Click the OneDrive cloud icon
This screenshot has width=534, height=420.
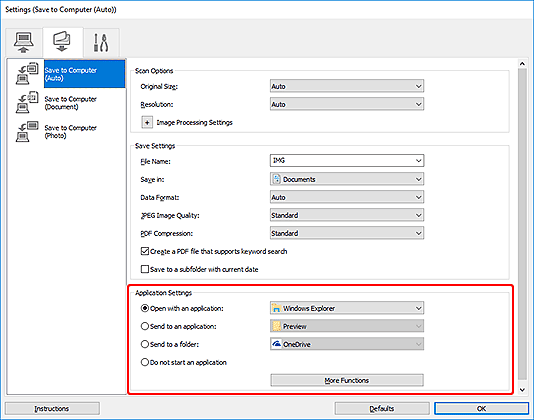coord(276,344)
